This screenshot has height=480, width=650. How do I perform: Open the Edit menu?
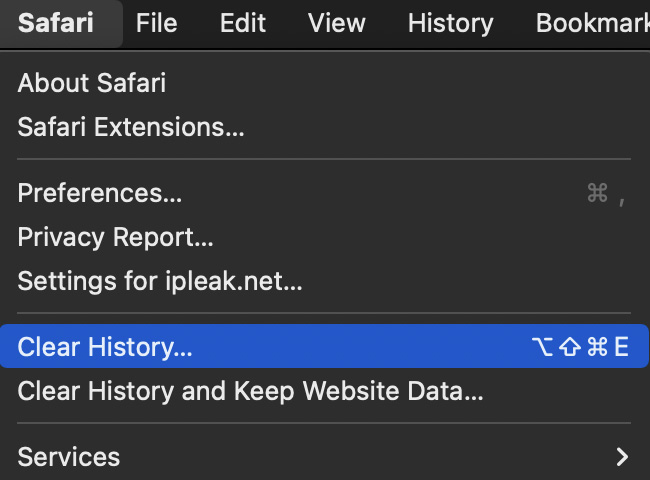[x=243, y=23]
